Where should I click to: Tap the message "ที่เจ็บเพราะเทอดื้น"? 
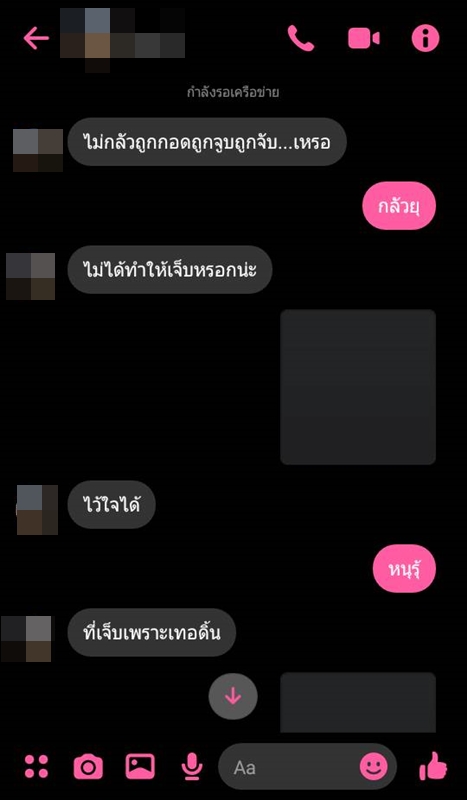[x=152, y=633]
